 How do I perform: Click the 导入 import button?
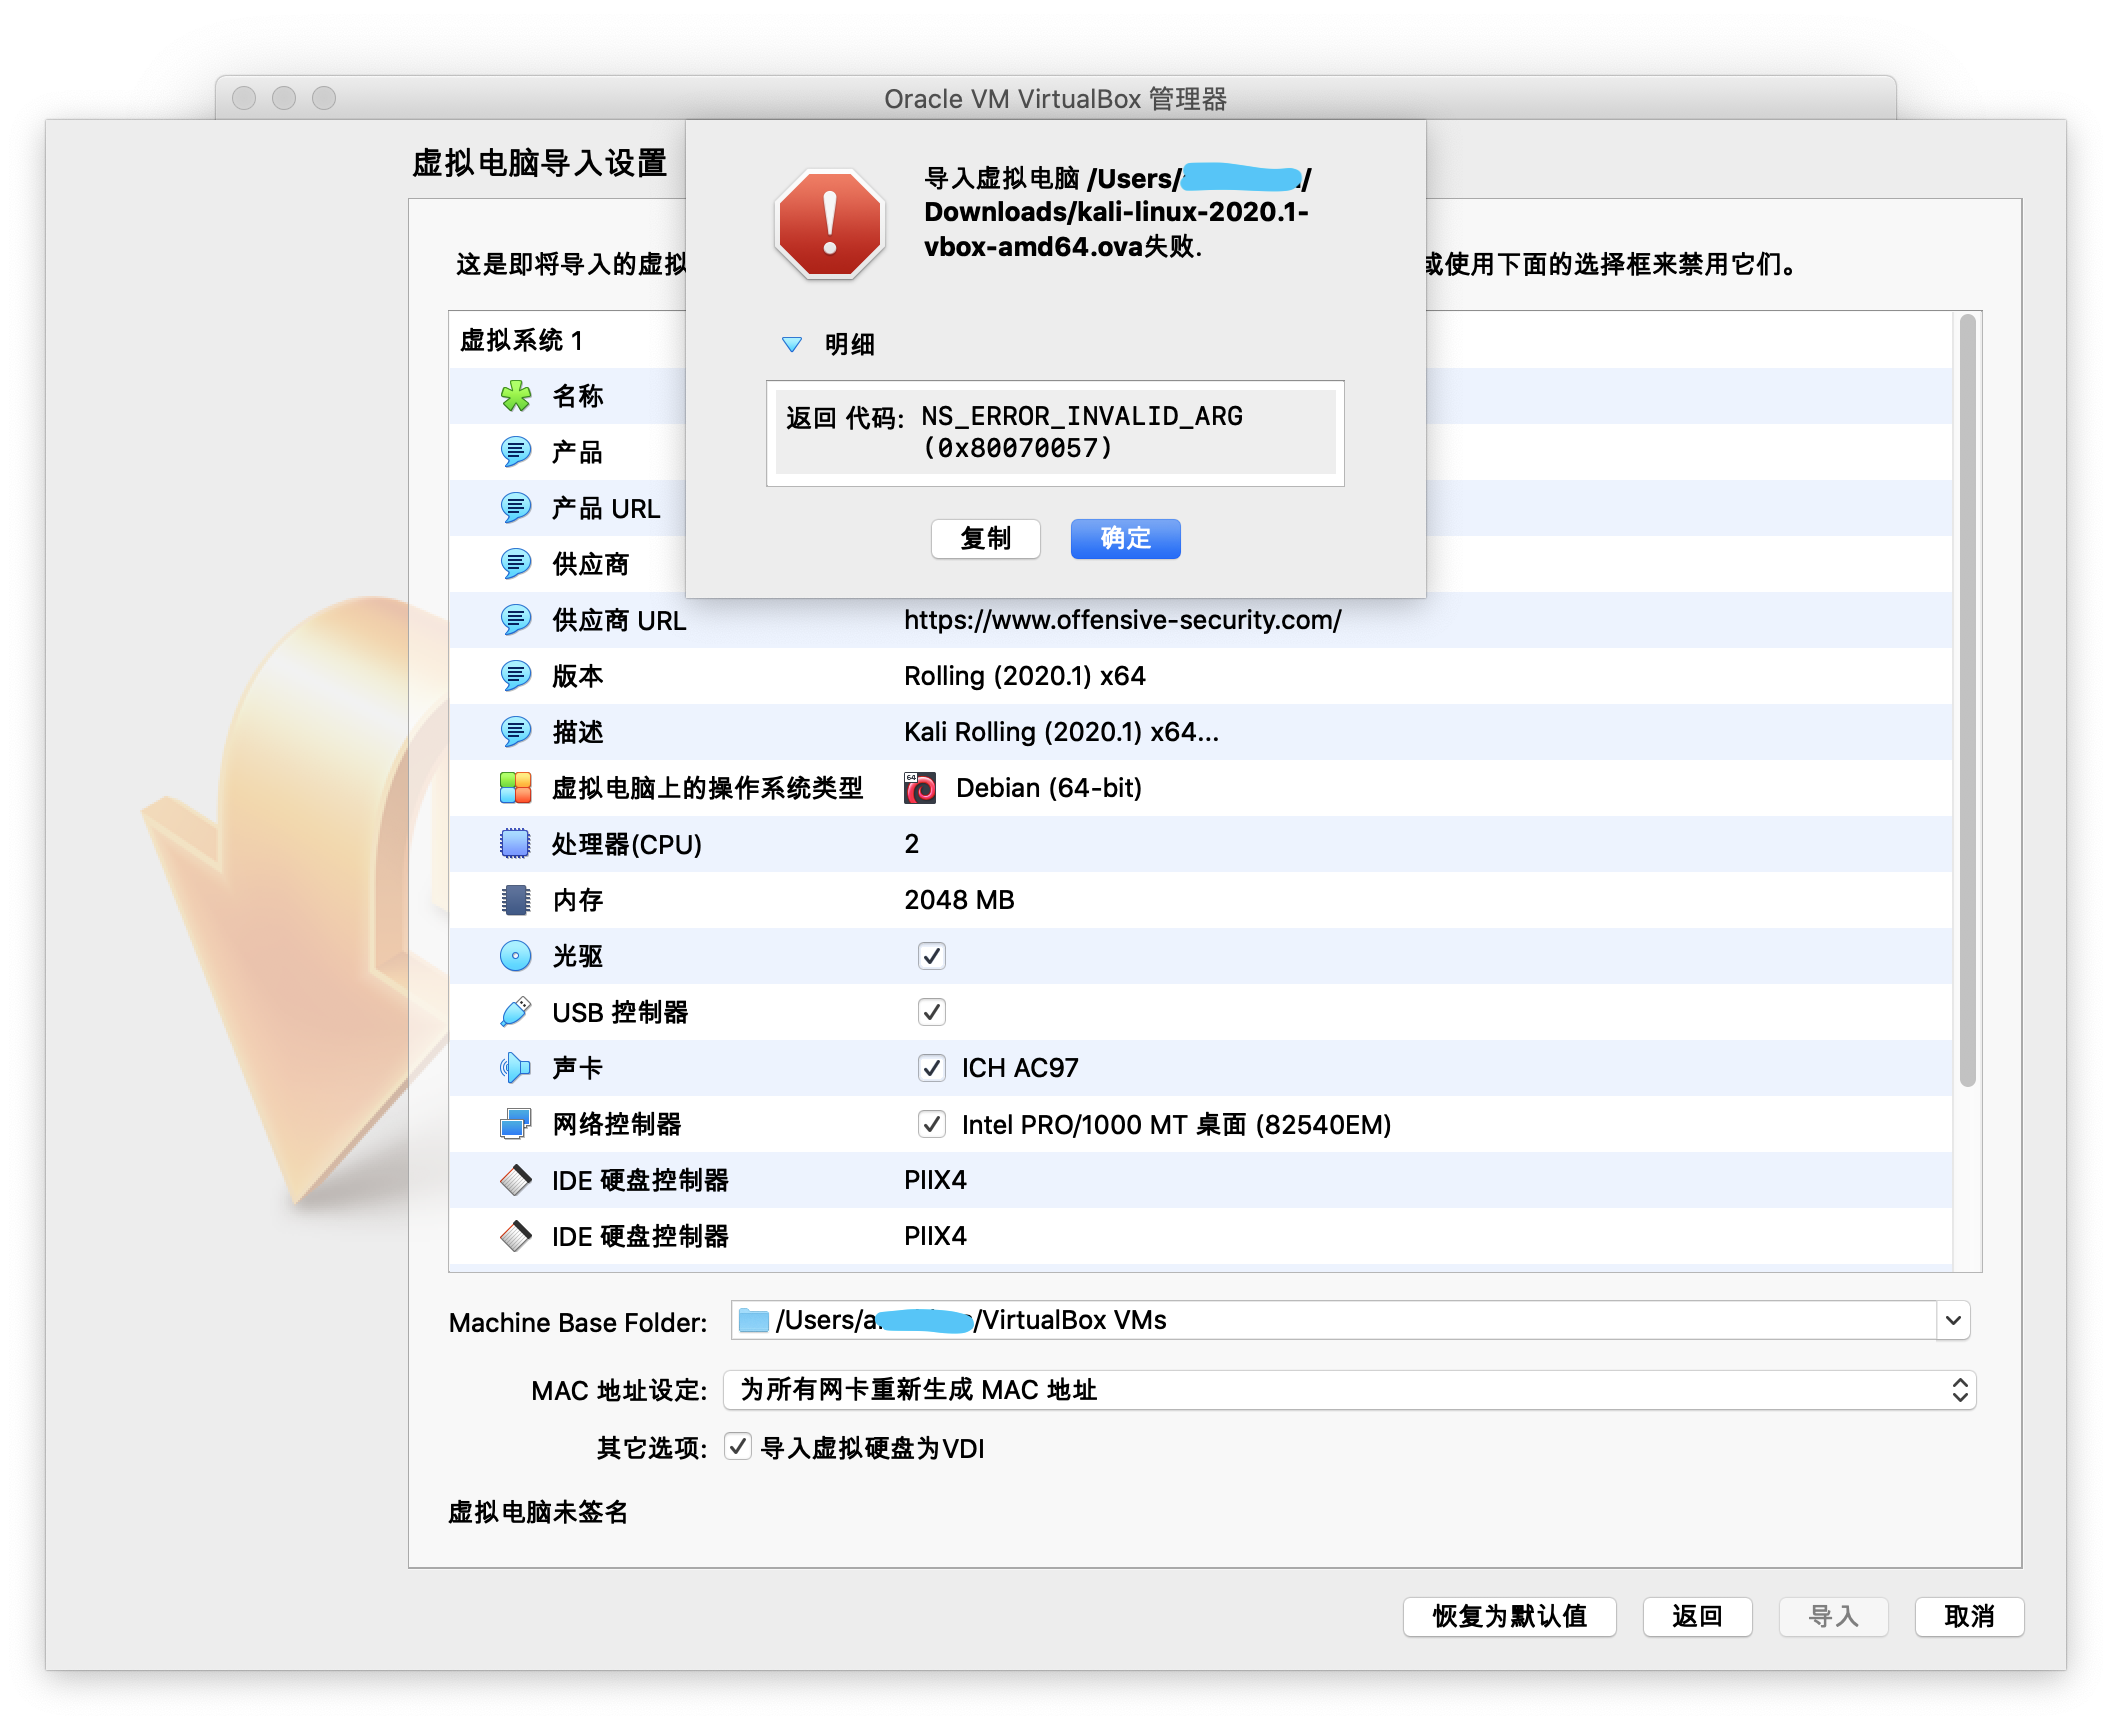tap(1834, 1616)
